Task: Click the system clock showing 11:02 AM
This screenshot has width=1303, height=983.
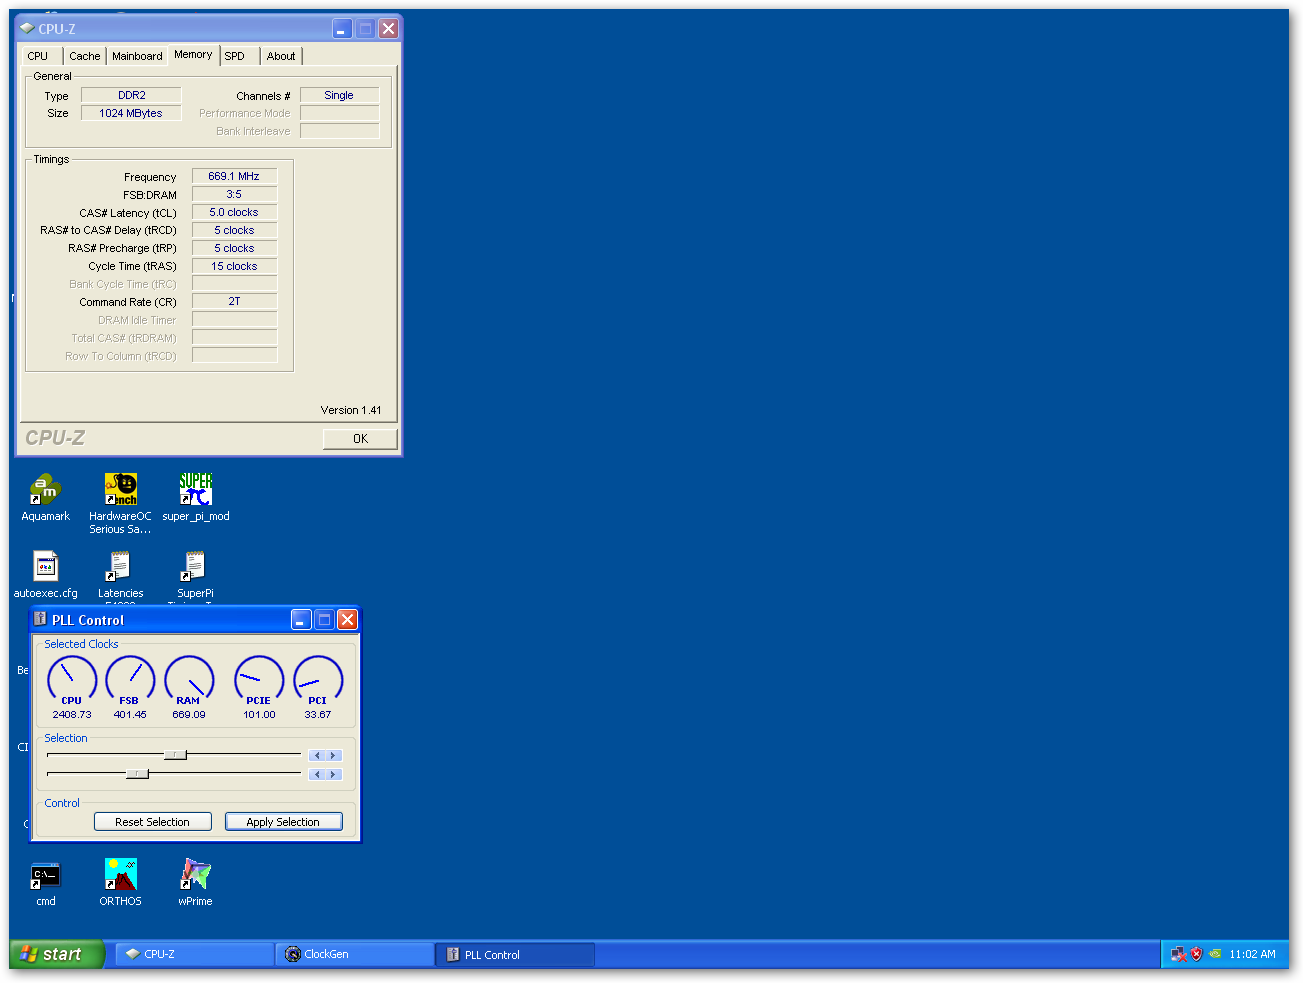Action: tap(1252, 954)
